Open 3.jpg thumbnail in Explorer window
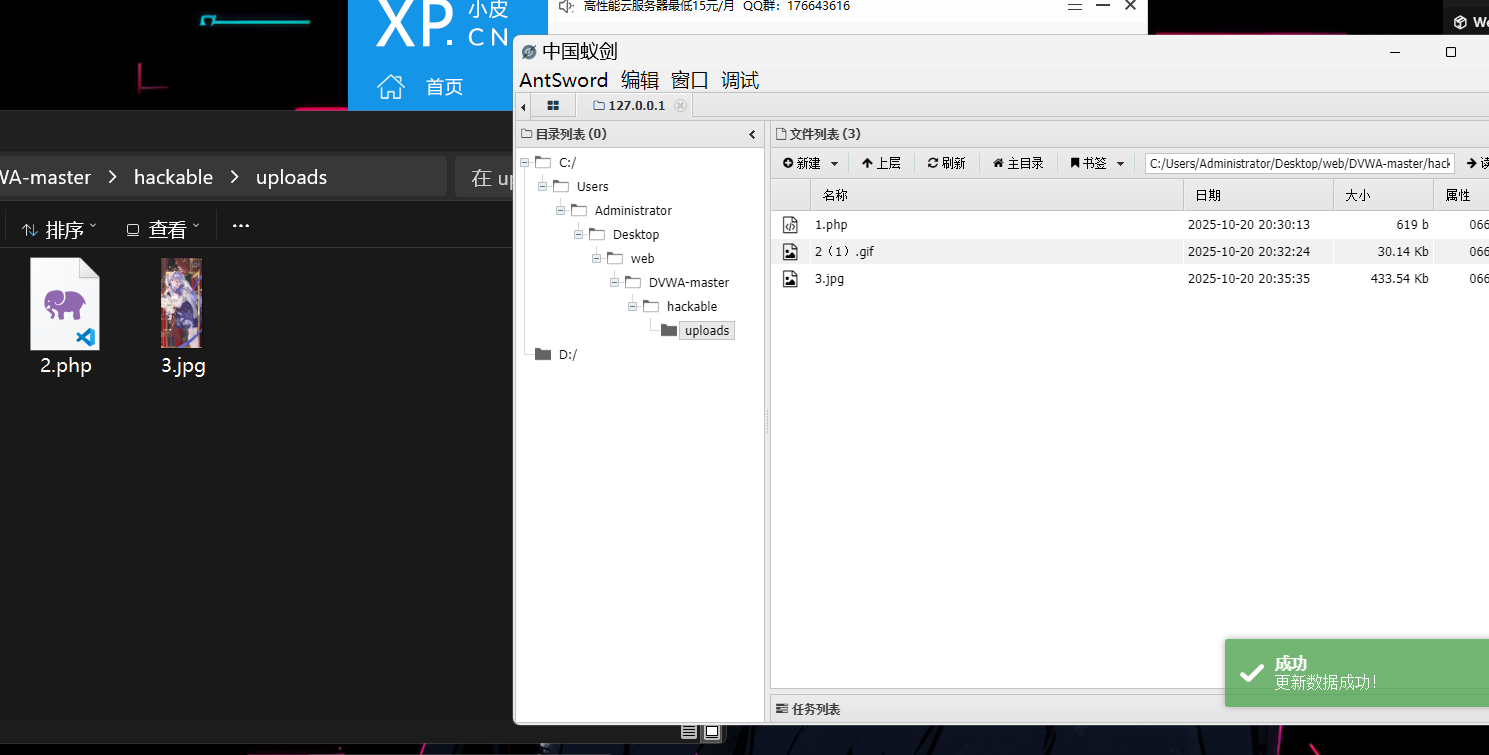This screenshot has width=1489, height=755. [x=183, y=316]
